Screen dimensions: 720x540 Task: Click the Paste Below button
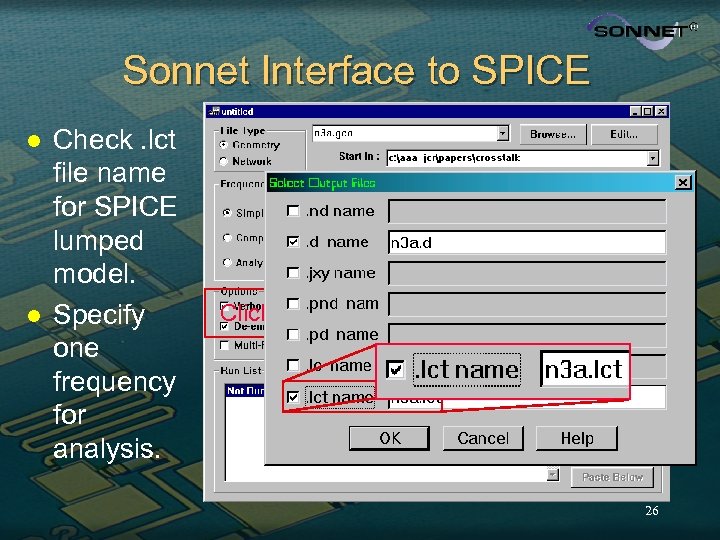[x=612, y=478]
